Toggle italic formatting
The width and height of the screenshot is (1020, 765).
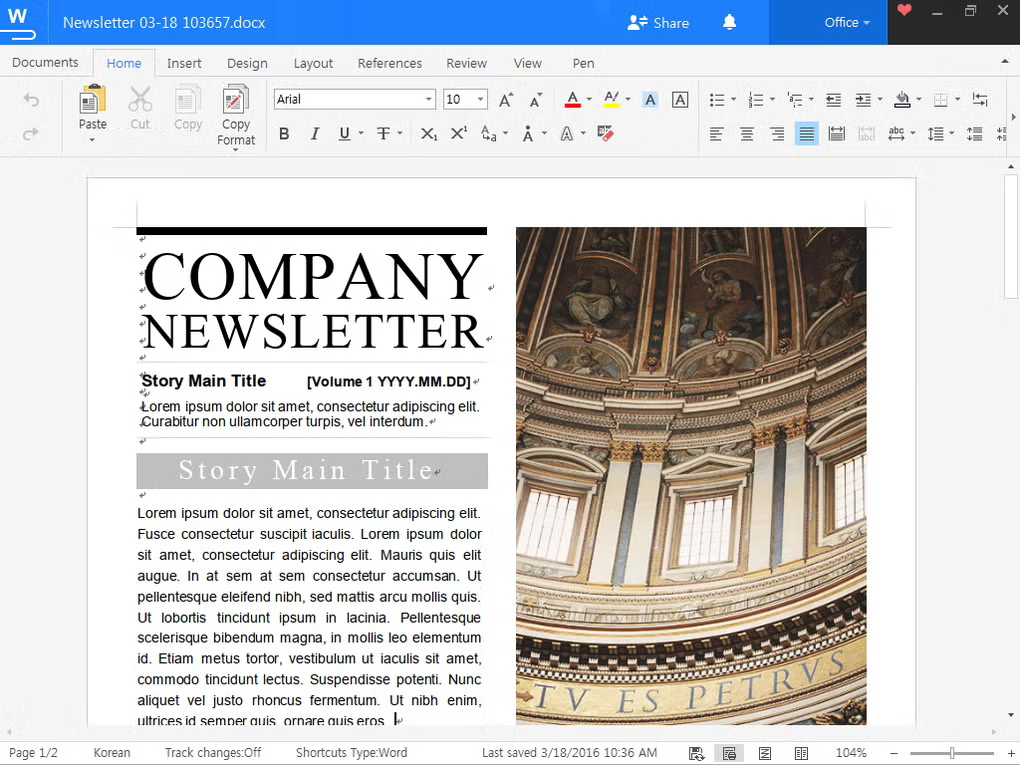314,134
